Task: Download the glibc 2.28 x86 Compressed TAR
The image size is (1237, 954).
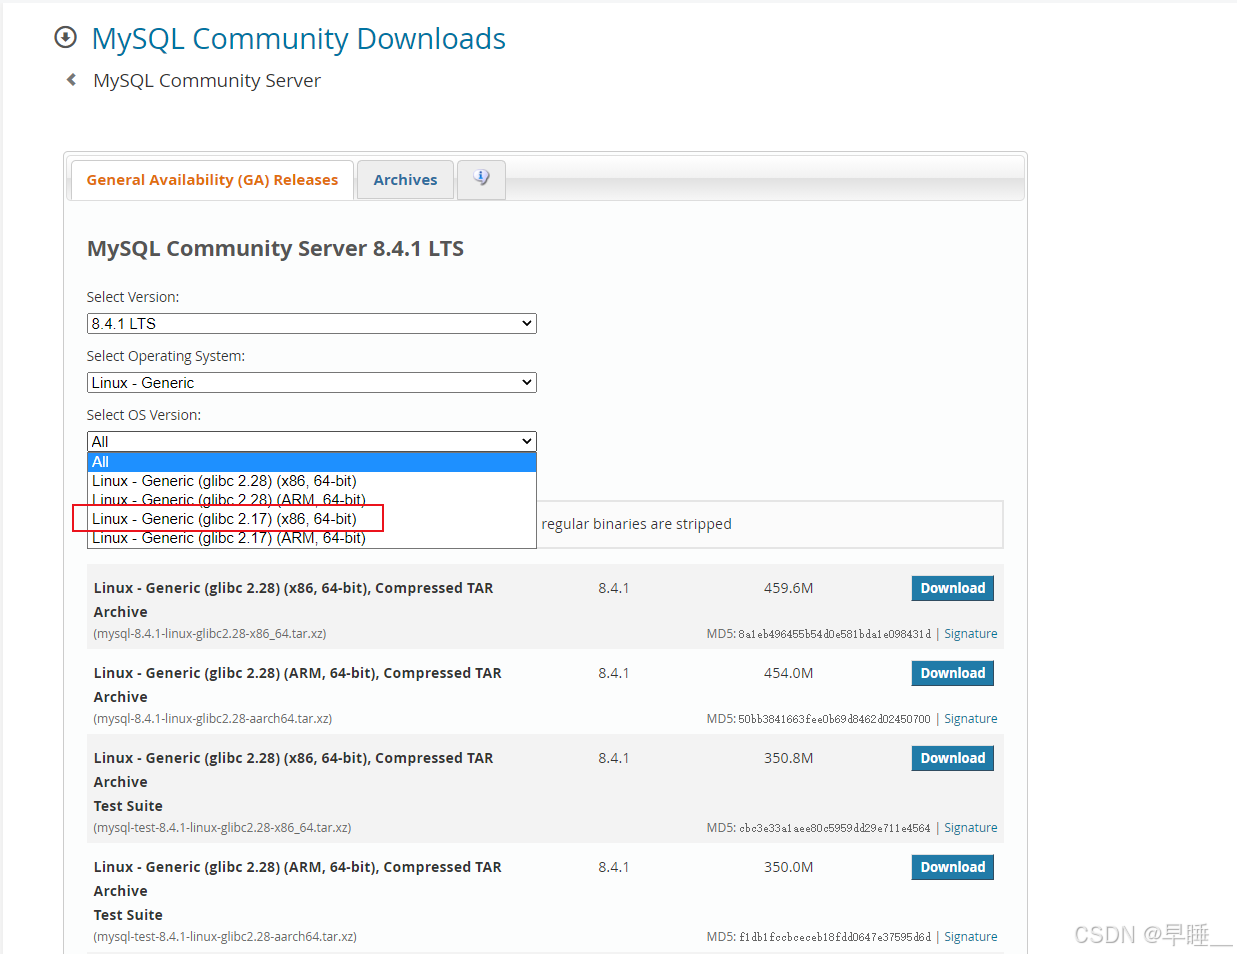Action: click(951, 587)
